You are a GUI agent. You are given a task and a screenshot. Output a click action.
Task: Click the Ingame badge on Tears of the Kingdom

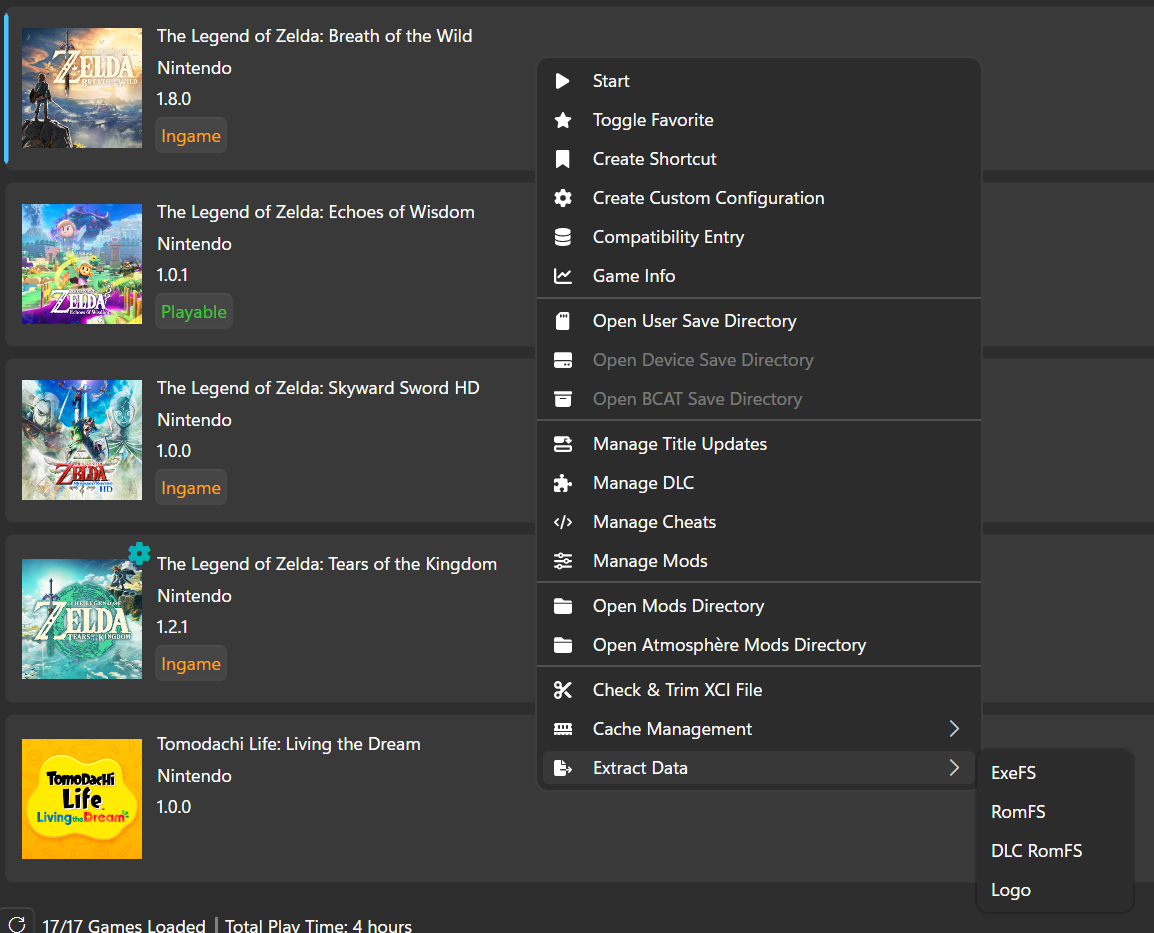(x=191, y=663)
